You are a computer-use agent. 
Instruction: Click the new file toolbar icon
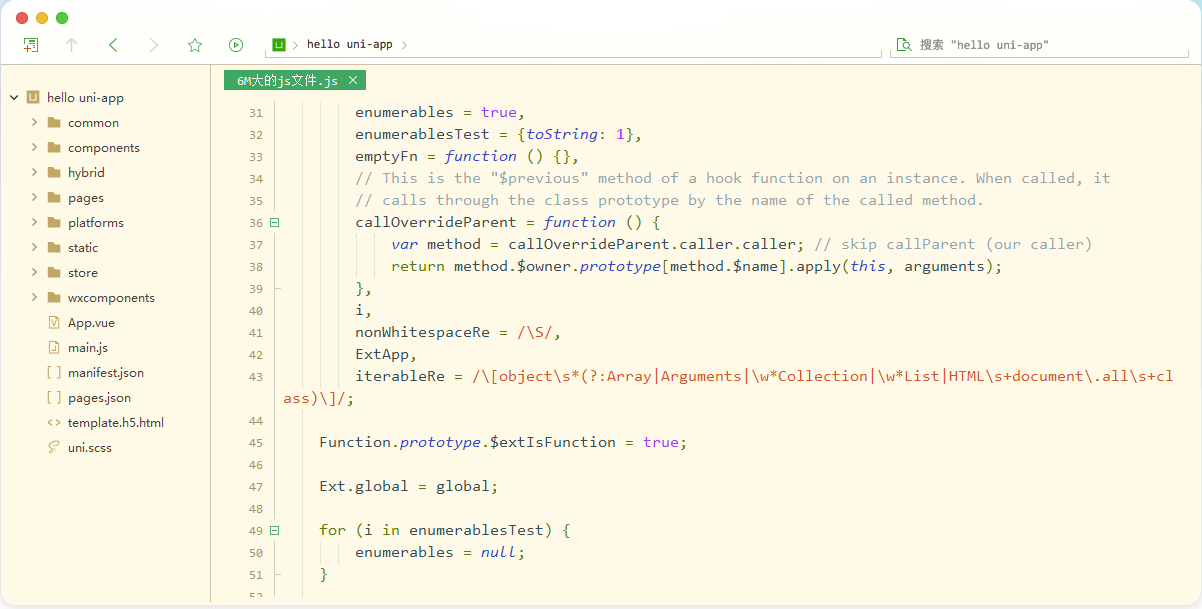[31, 45]
